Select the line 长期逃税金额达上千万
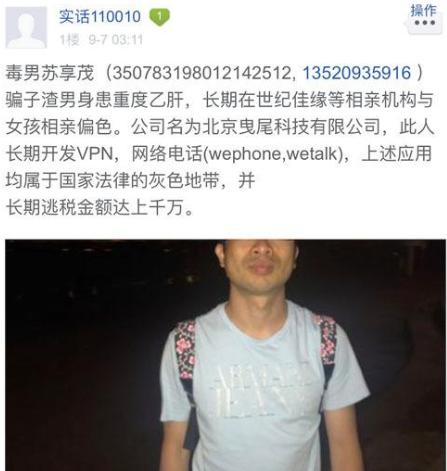 95,208
